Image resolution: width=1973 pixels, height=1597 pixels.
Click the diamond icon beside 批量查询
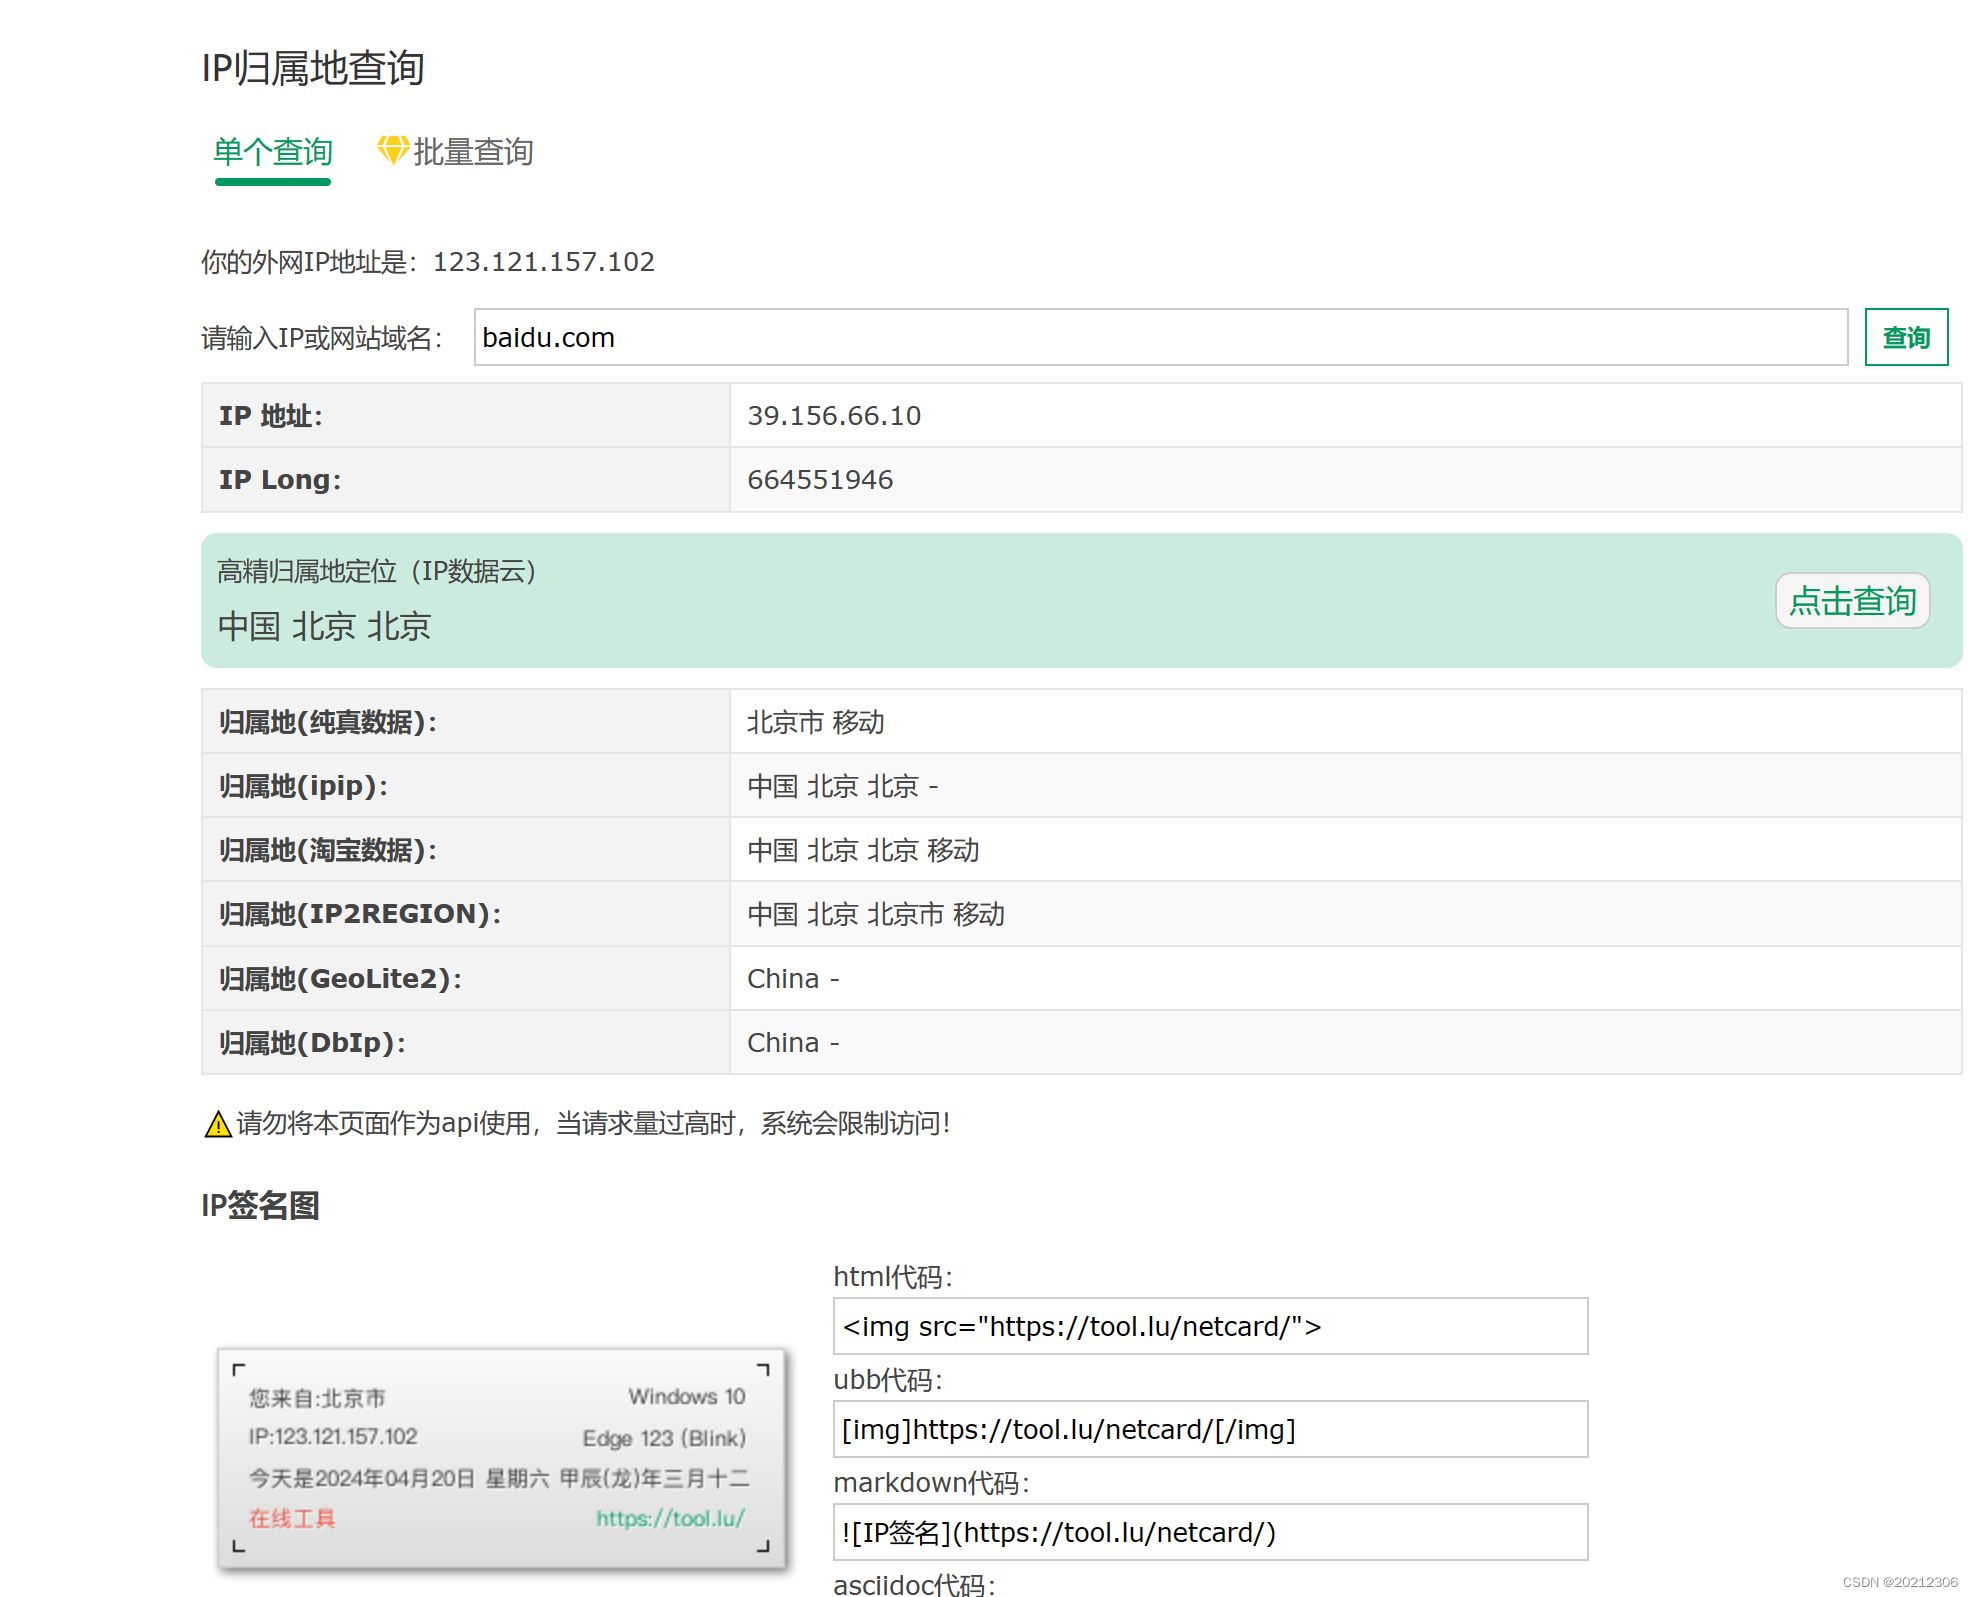pos(392,150)
